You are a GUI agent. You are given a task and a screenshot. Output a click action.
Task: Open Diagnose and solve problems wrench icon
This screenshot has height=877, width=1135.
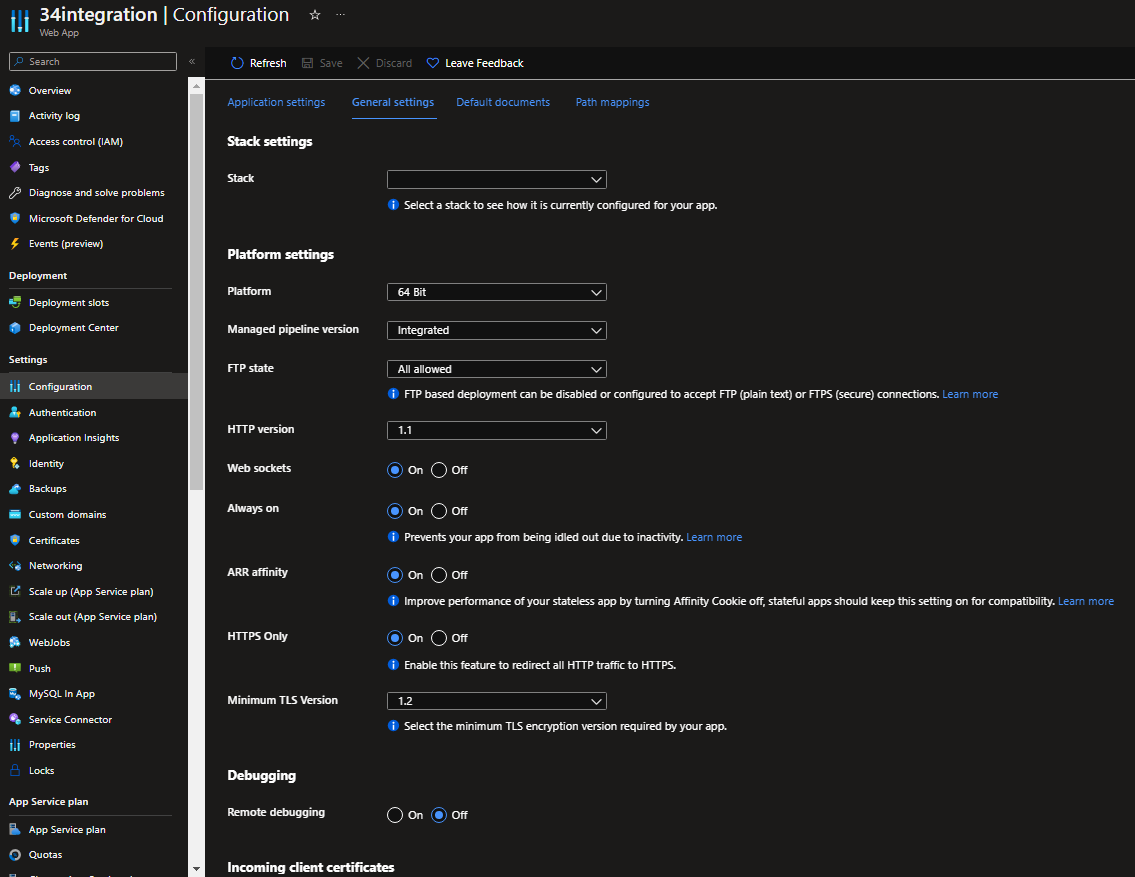(14, 192)
